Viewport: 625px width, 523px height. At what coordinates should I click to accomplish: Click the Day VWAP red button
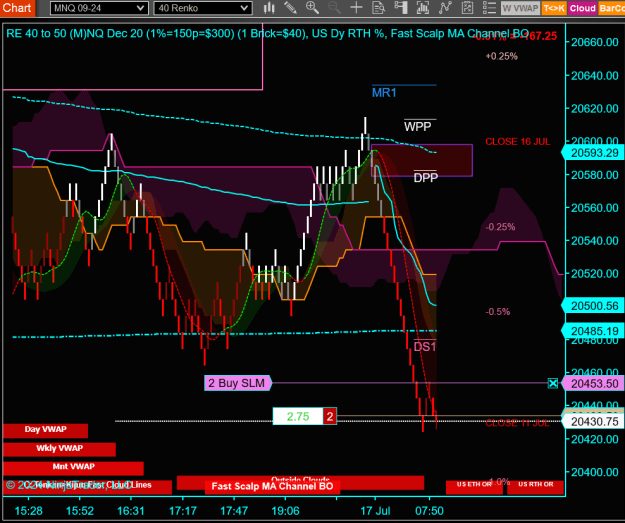[45, 431]
